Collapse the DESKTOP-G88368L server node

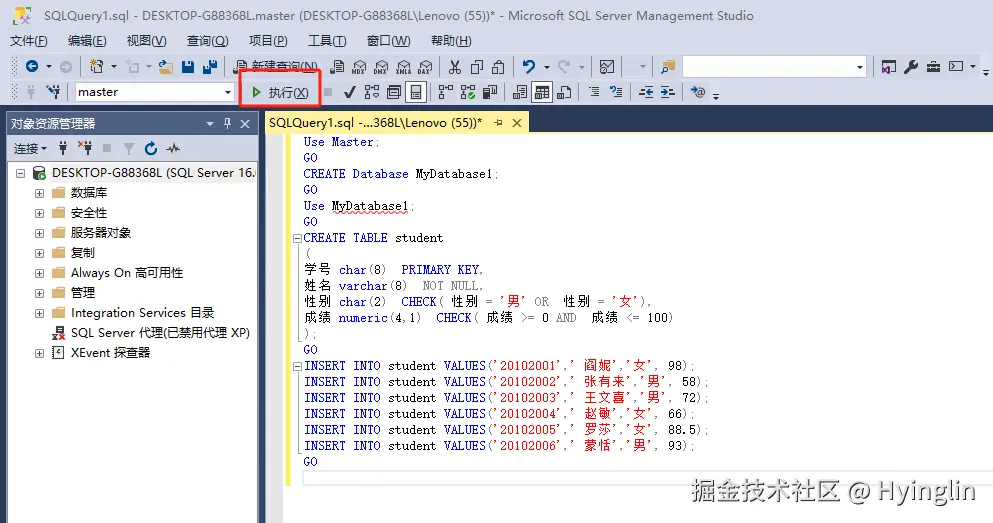tap(20, 173)
